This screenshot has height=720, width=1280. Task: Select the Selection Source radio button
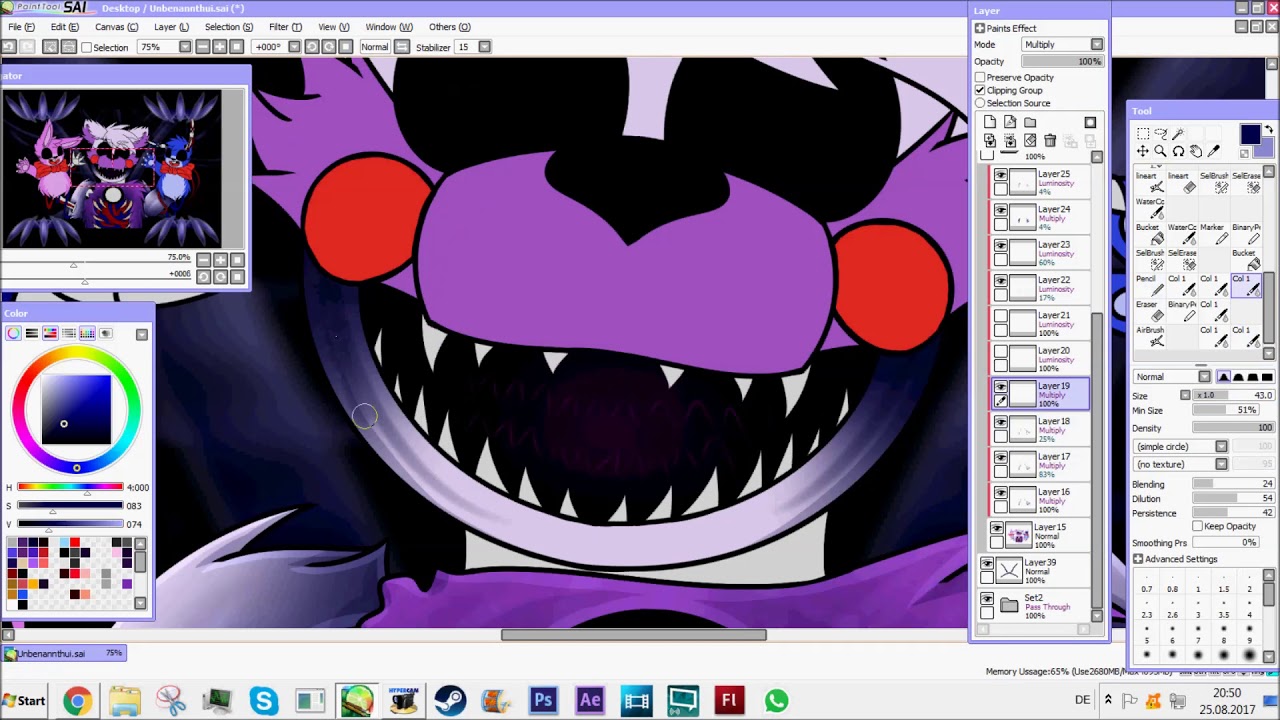980,103
